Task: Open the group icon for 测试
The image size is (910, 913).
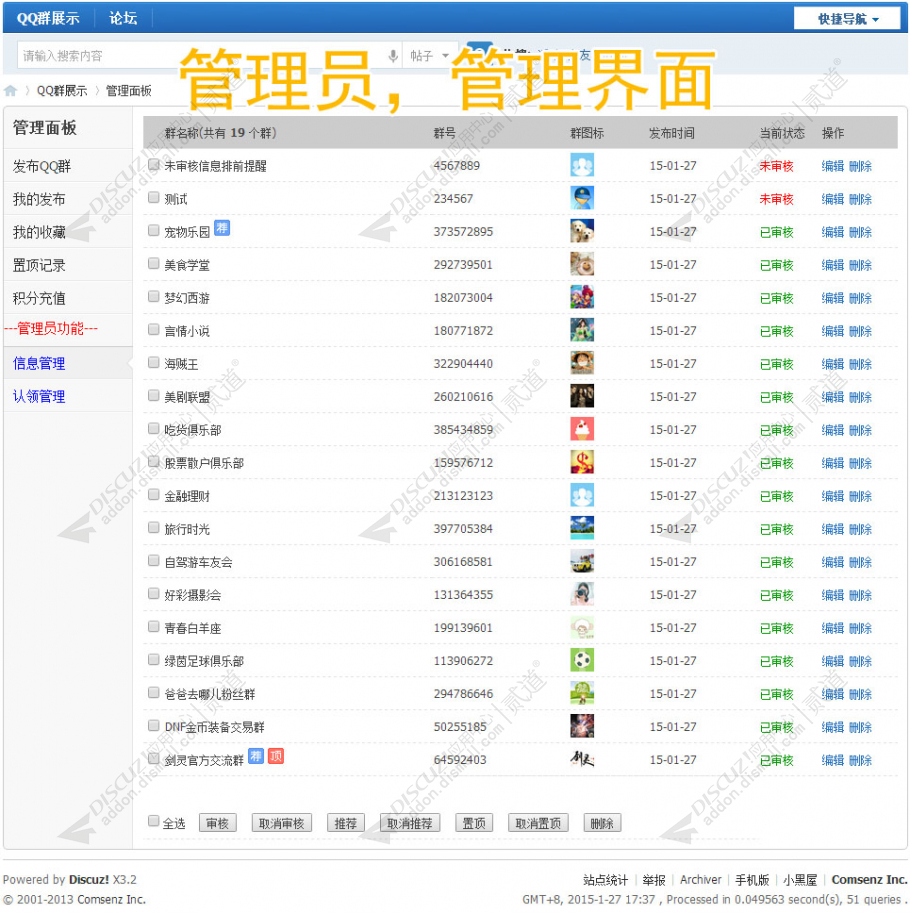Action: tap(582, 199)
